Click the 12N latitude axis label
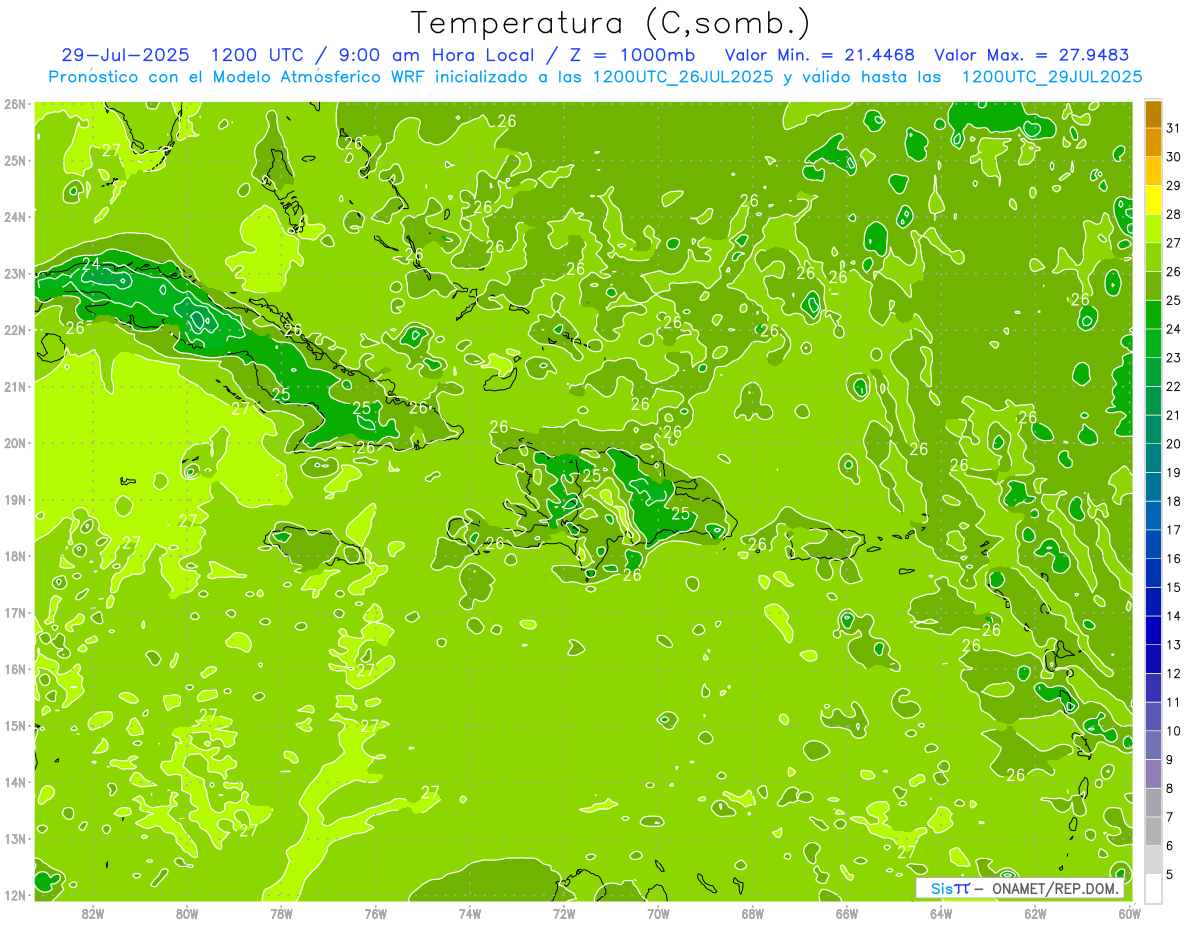 click(x=14, y=895)
